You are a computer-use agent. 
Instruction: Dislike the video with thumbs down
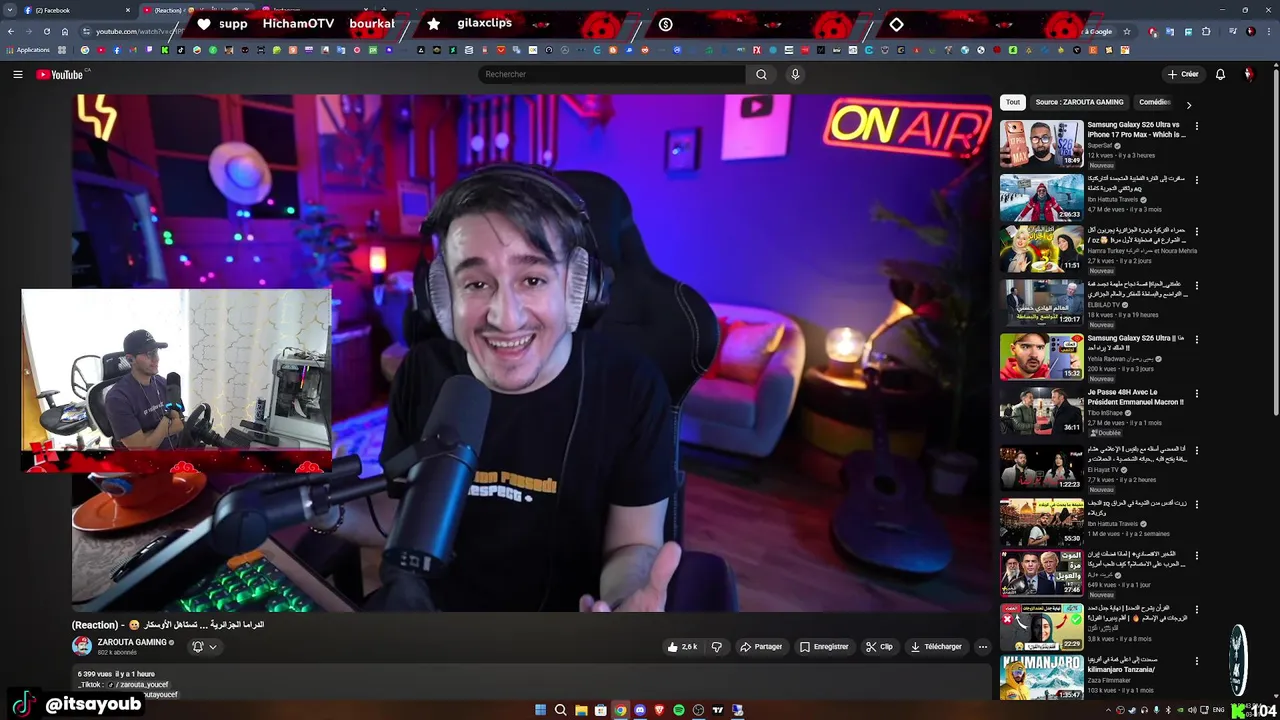pos(716,647)
